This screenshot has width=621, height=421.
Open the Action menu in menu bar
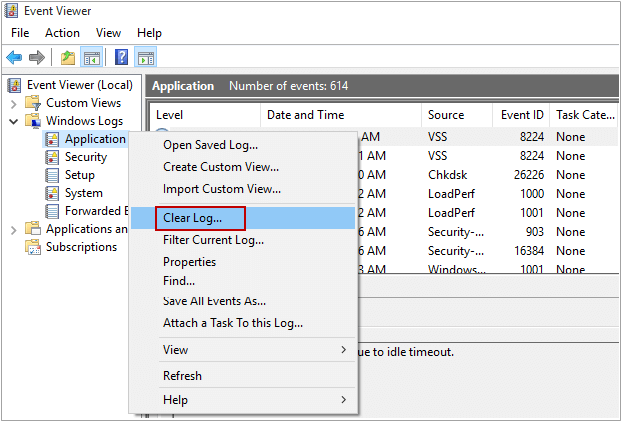62,33
